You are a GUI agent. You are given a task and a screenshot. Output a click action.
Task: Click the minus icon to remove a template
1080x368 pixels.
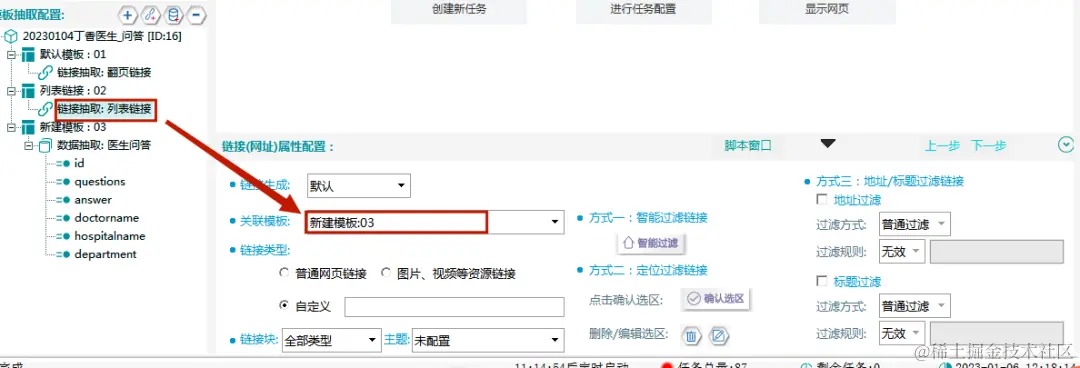197,14
